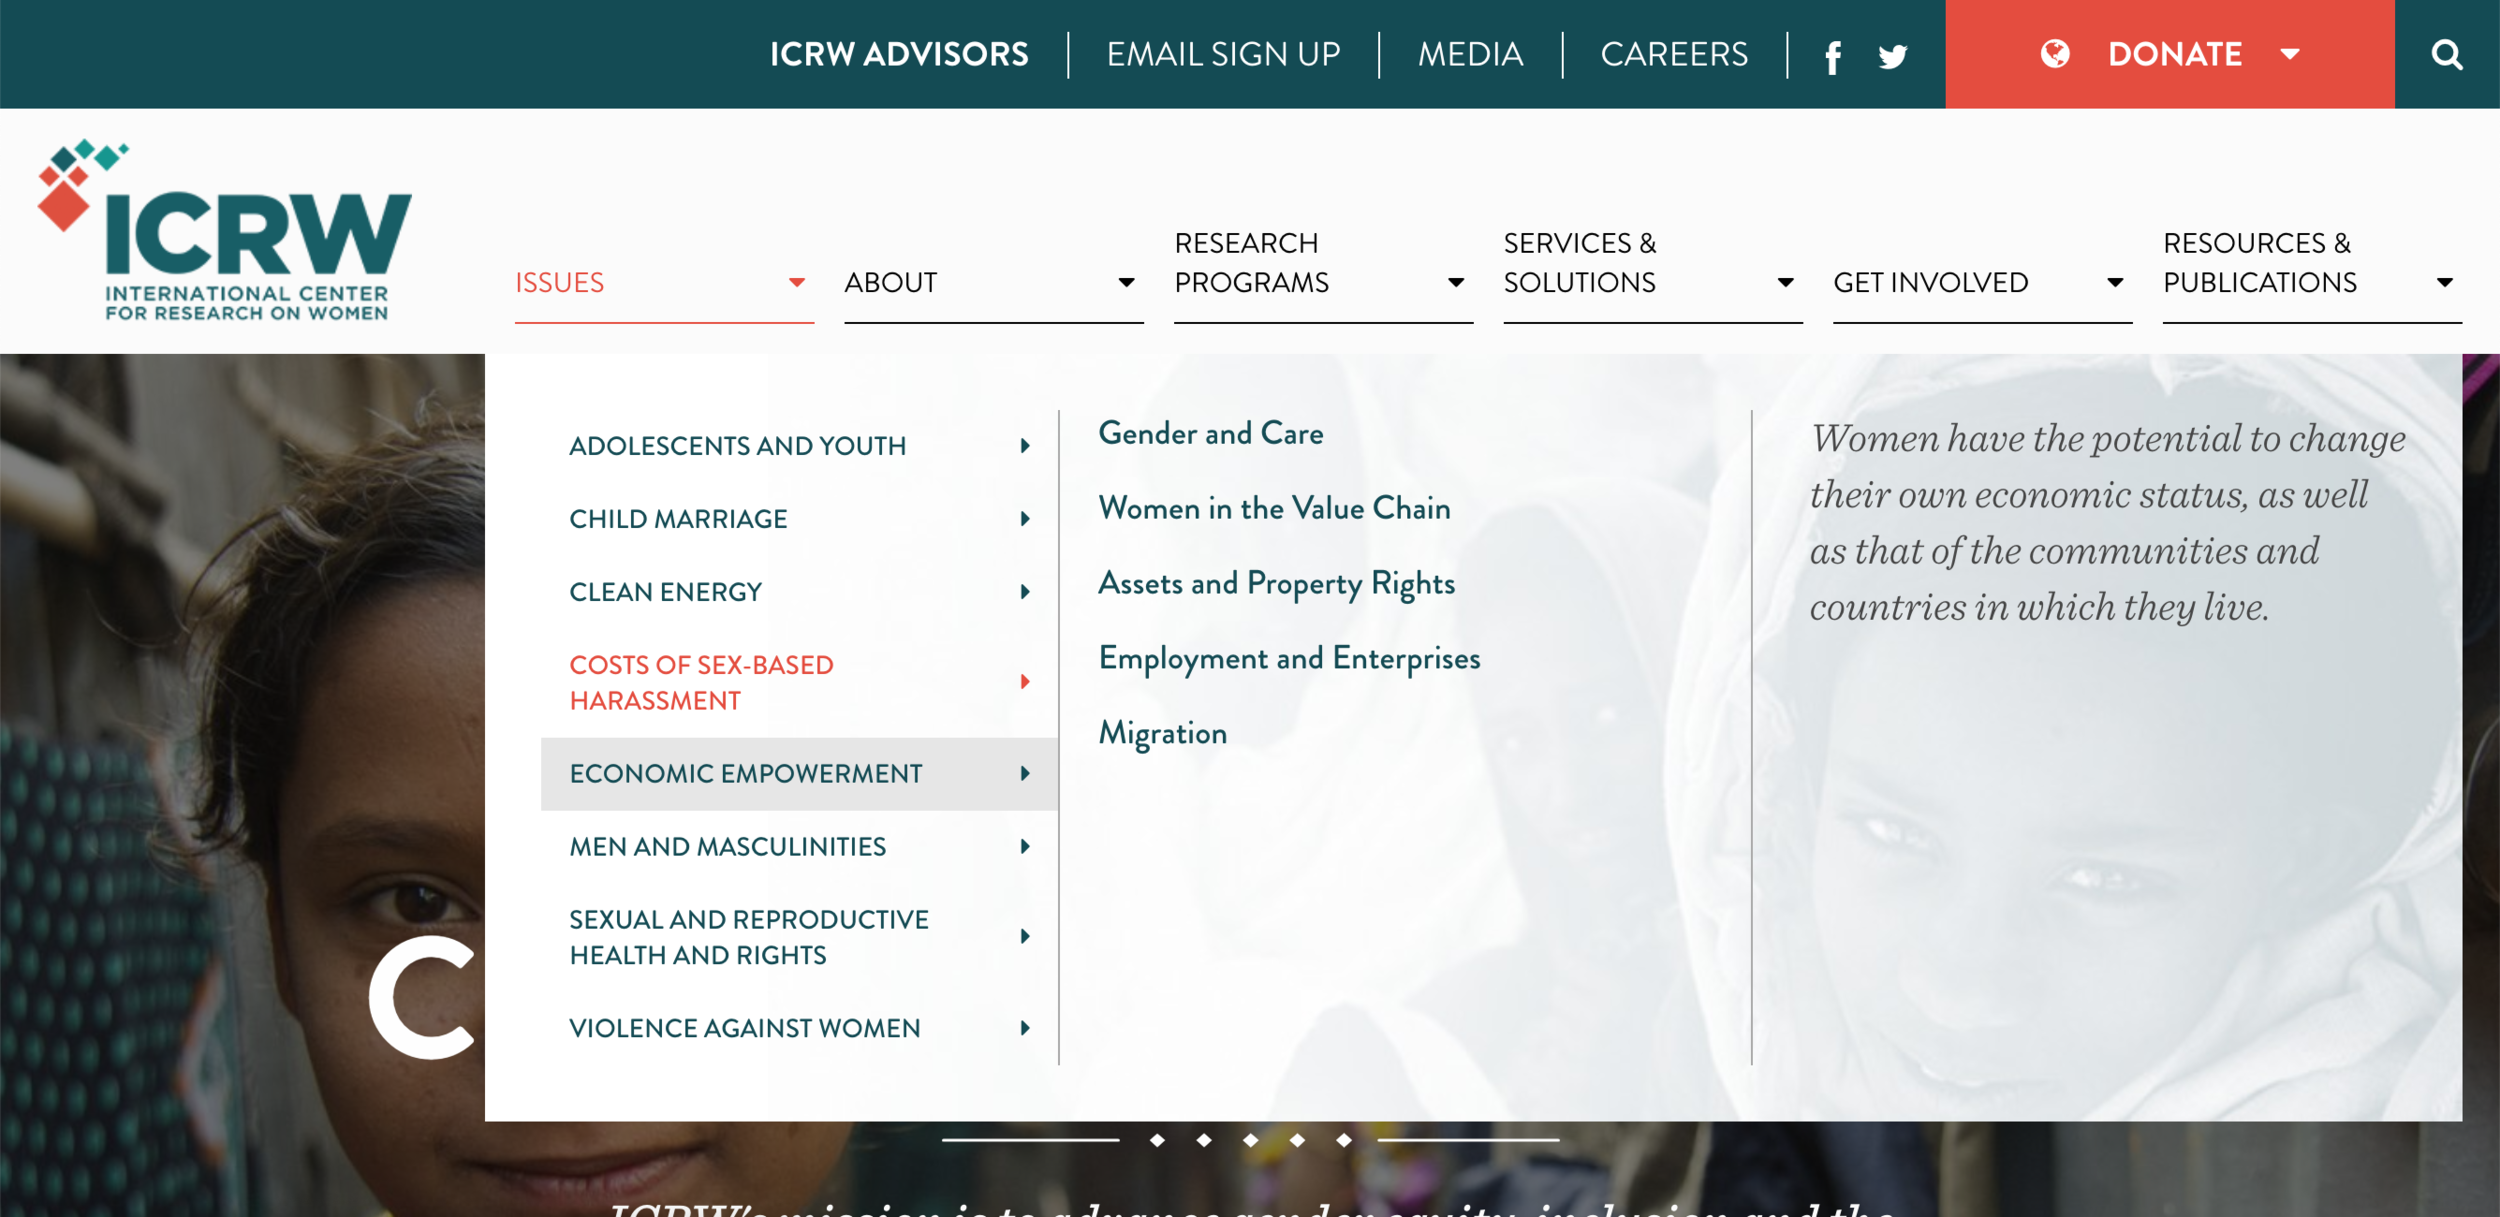Expand arrow next to Sexual and Reproductive Health
The width and height of the screenshot is (2500, 1217).
[1025, 937]
